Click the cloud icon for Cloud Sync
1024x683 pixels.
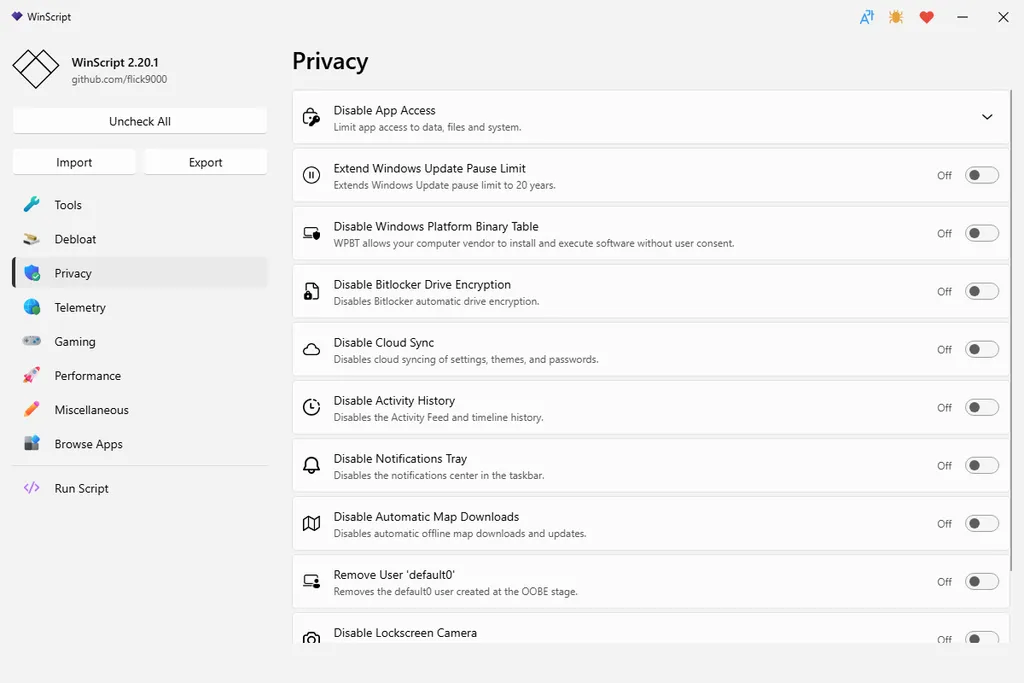coord(312,349)
